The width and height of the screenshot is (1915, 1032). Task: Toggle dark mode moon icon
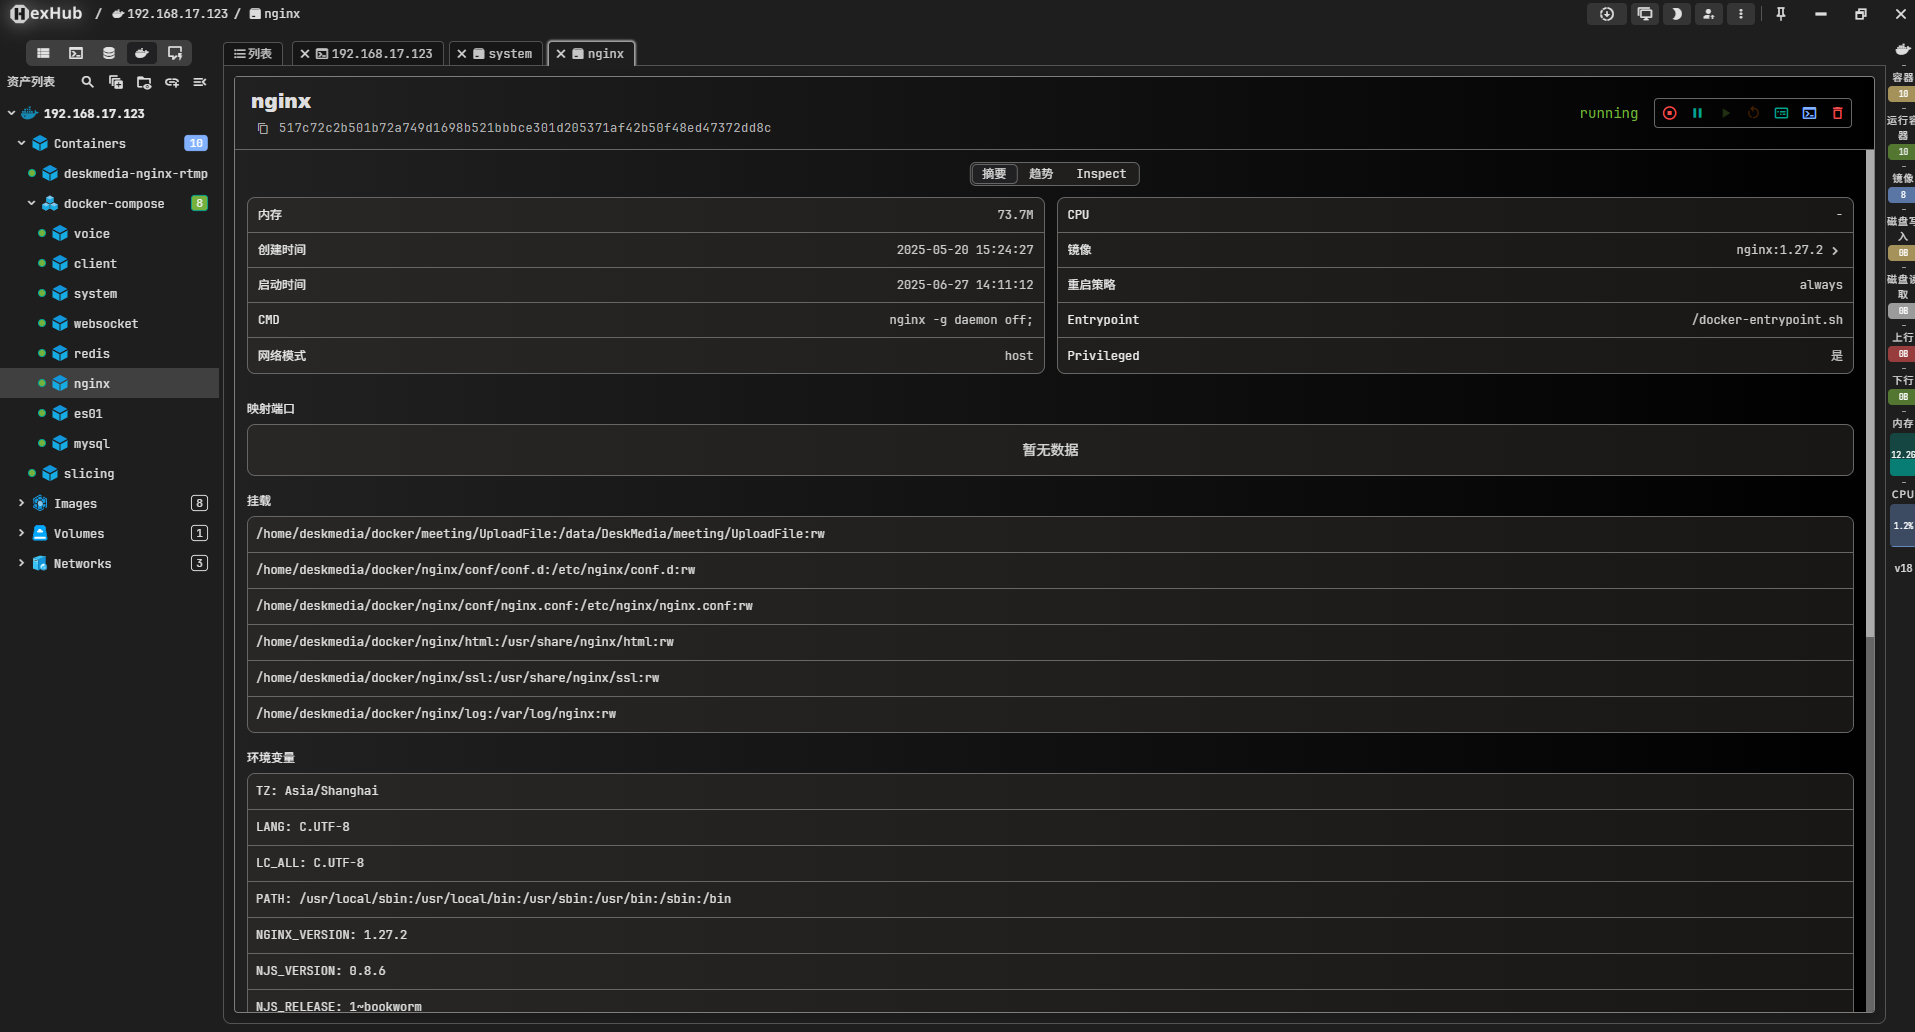pyautogui.click(x=1677, y=14)
